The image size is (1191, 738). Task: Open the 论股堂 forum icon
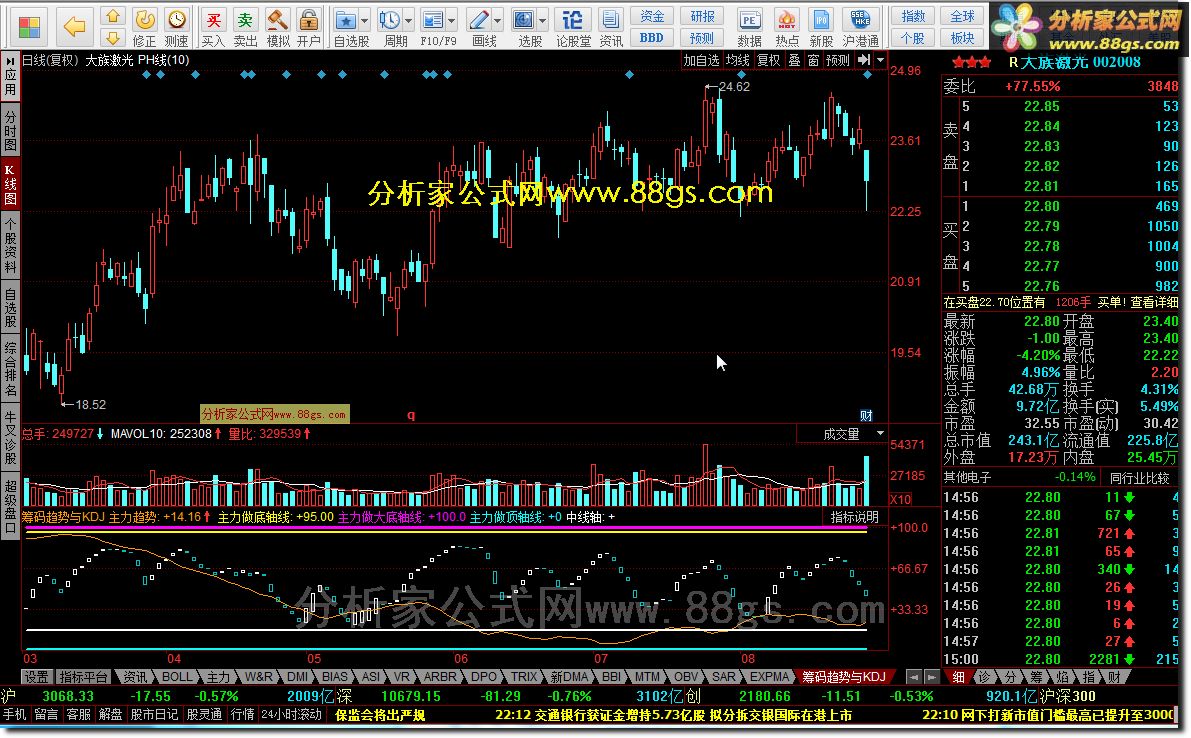(573, 27)
